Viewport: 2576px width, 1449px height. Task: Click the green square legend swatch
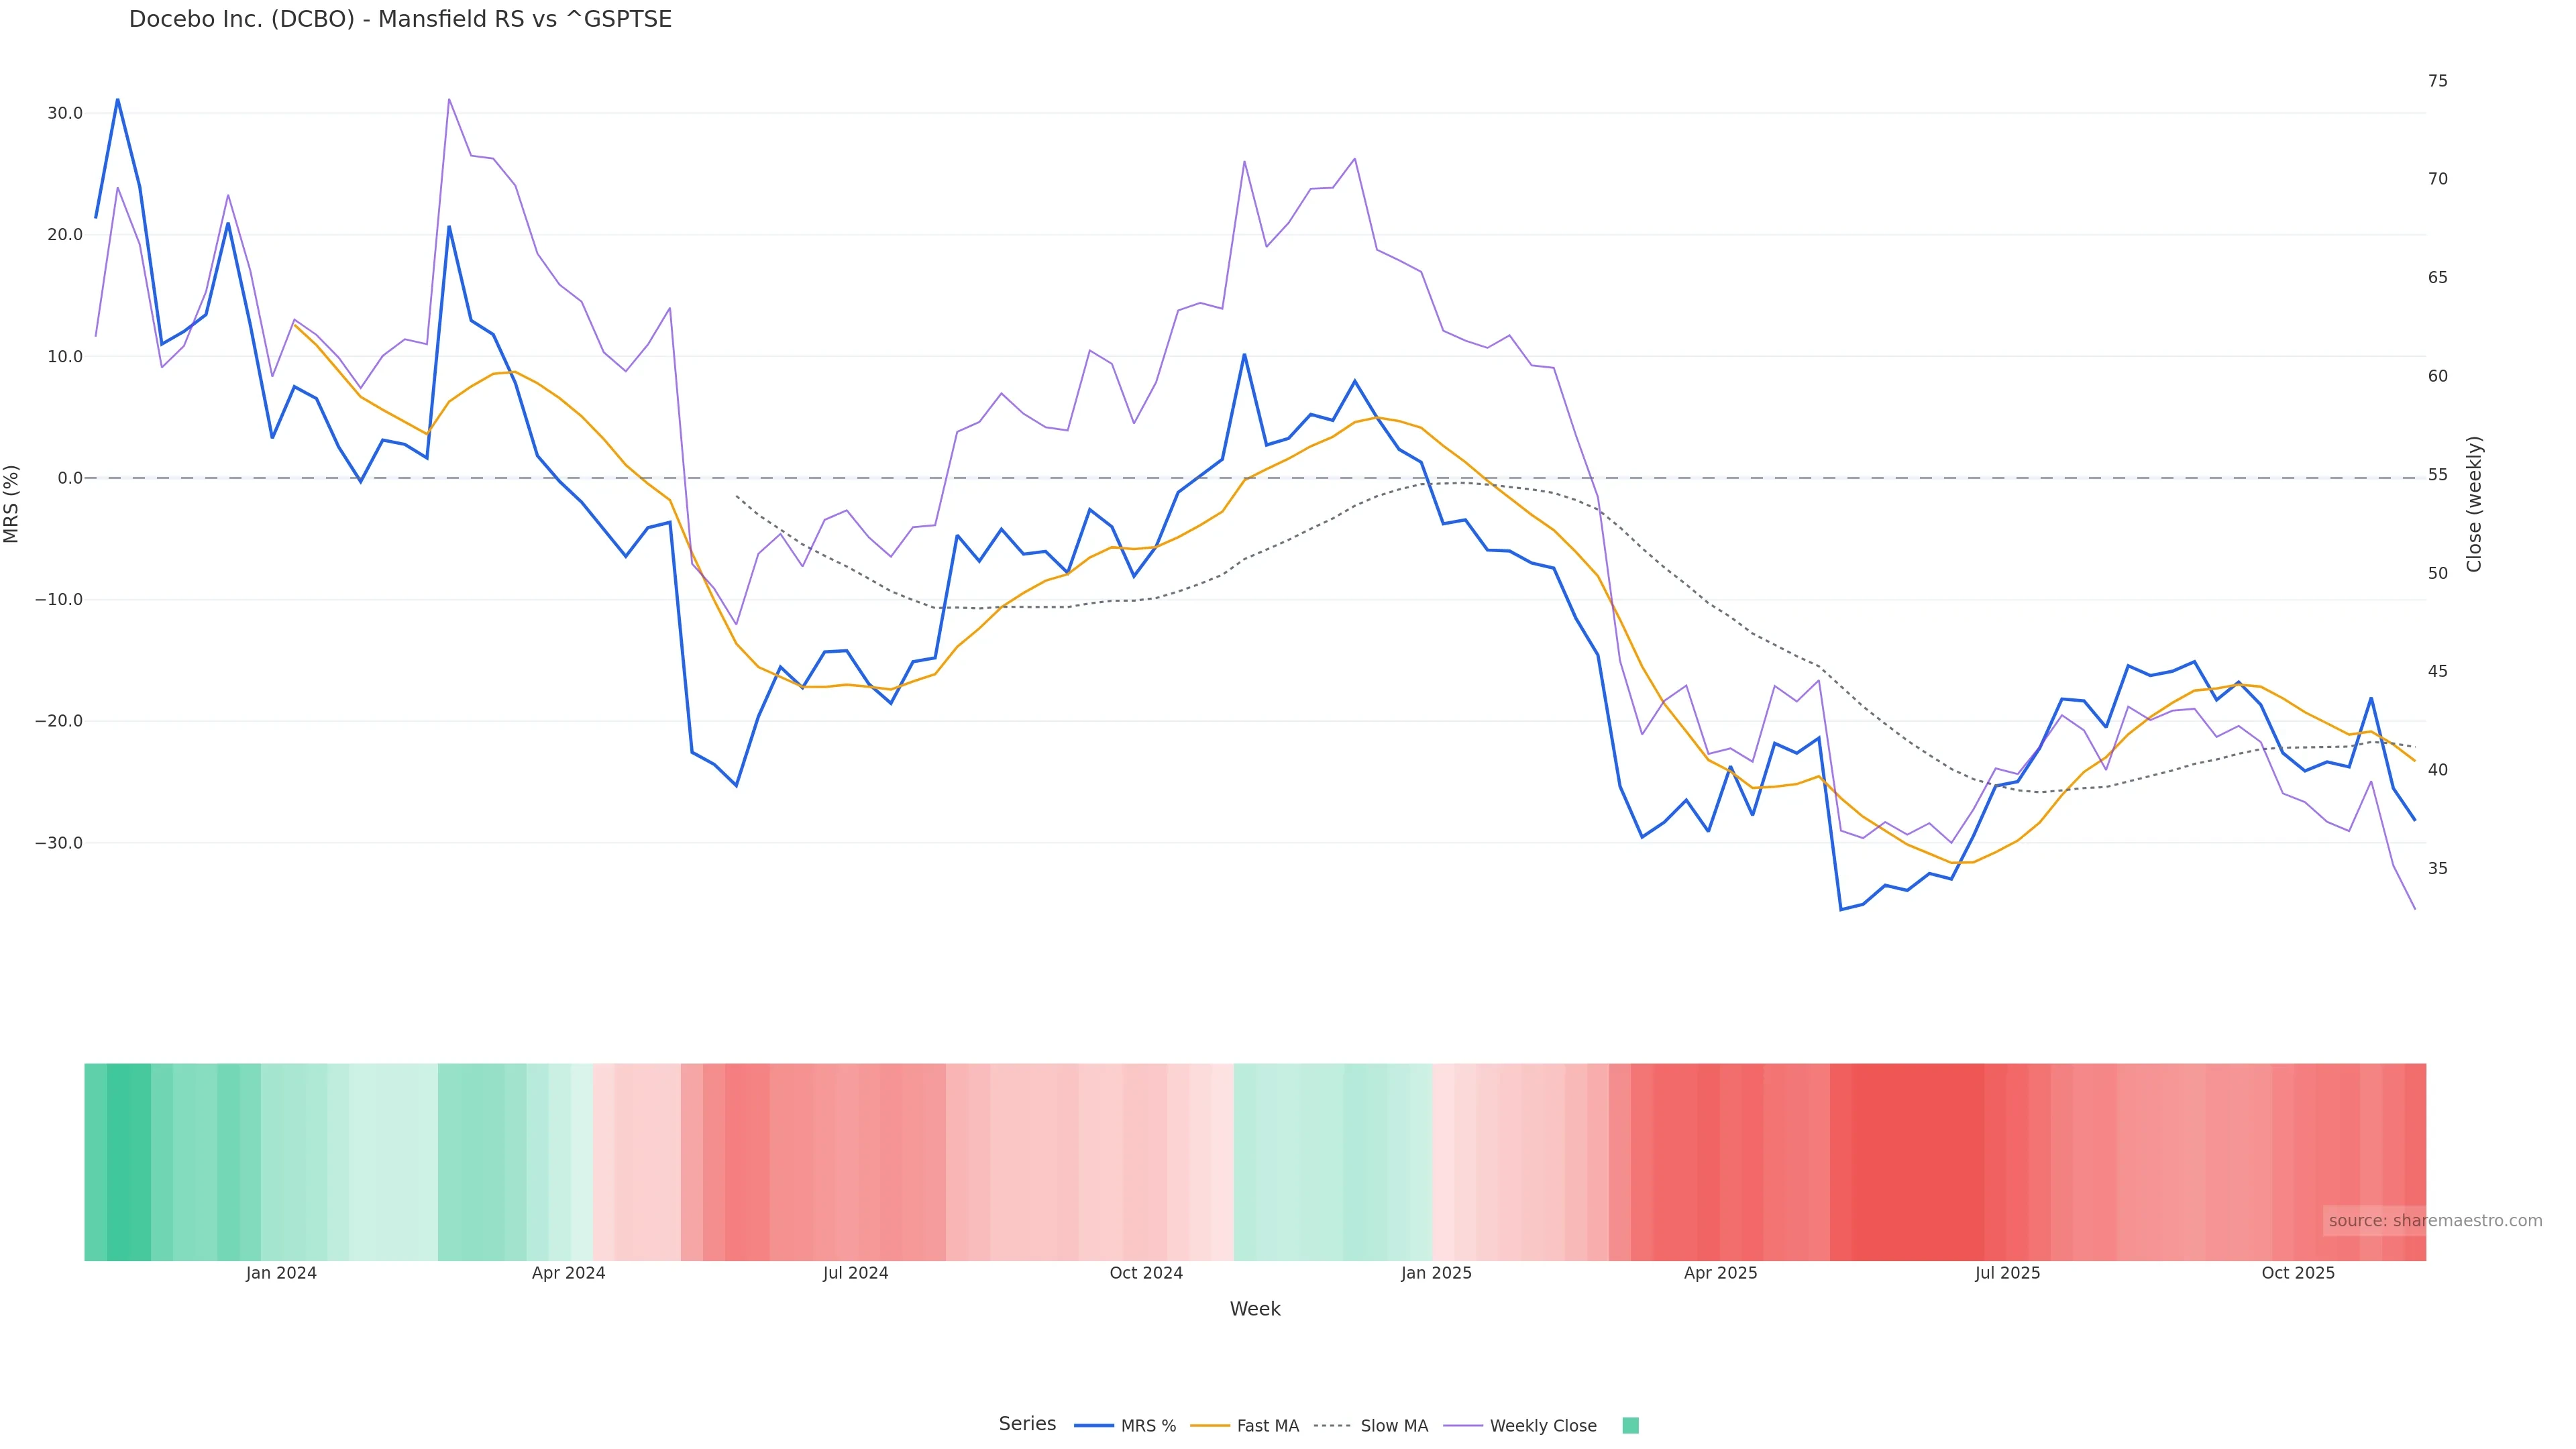pos(1630,1426)
